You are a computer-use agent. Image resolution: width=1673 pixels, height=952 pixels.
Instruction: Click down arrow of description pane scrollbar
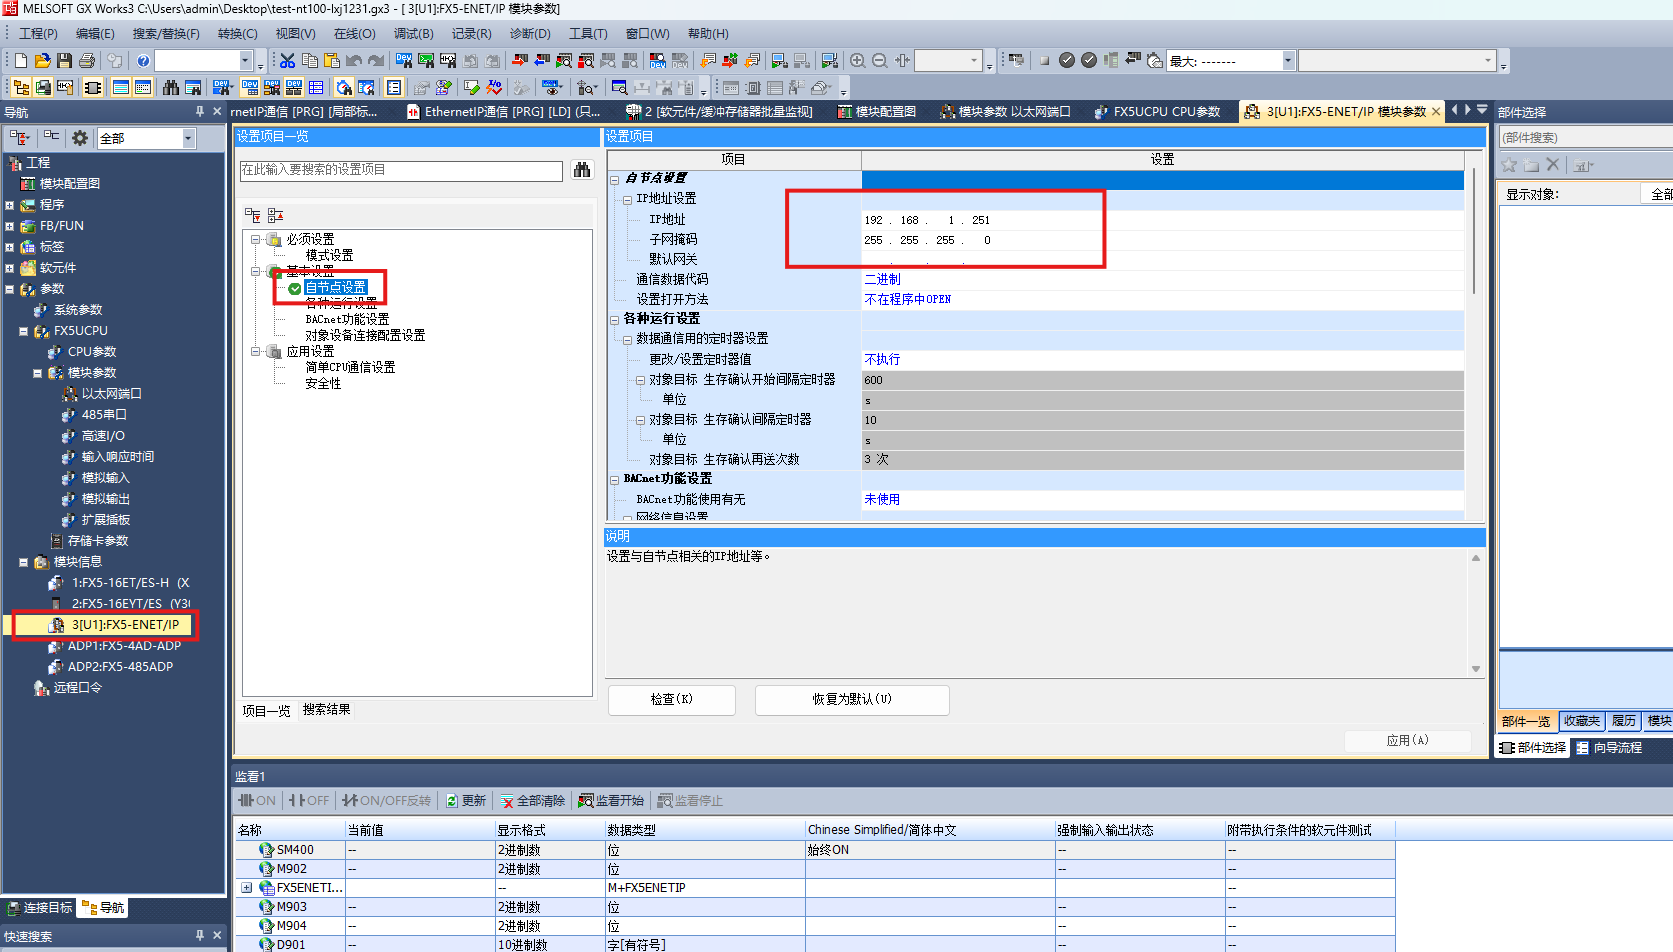click(x=1476, y=669)
